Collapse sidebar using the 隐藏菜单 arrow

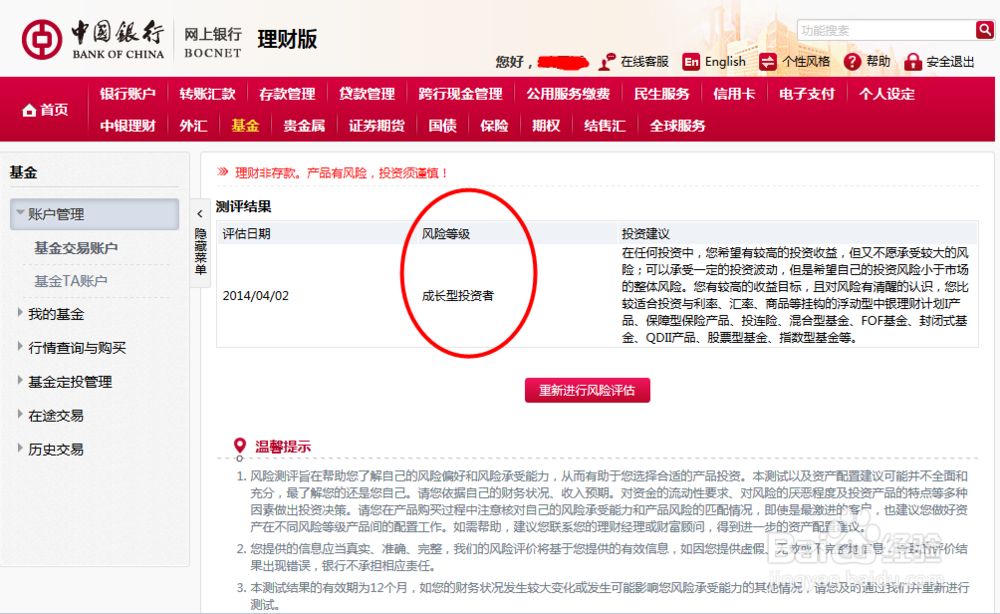(200, 214)
